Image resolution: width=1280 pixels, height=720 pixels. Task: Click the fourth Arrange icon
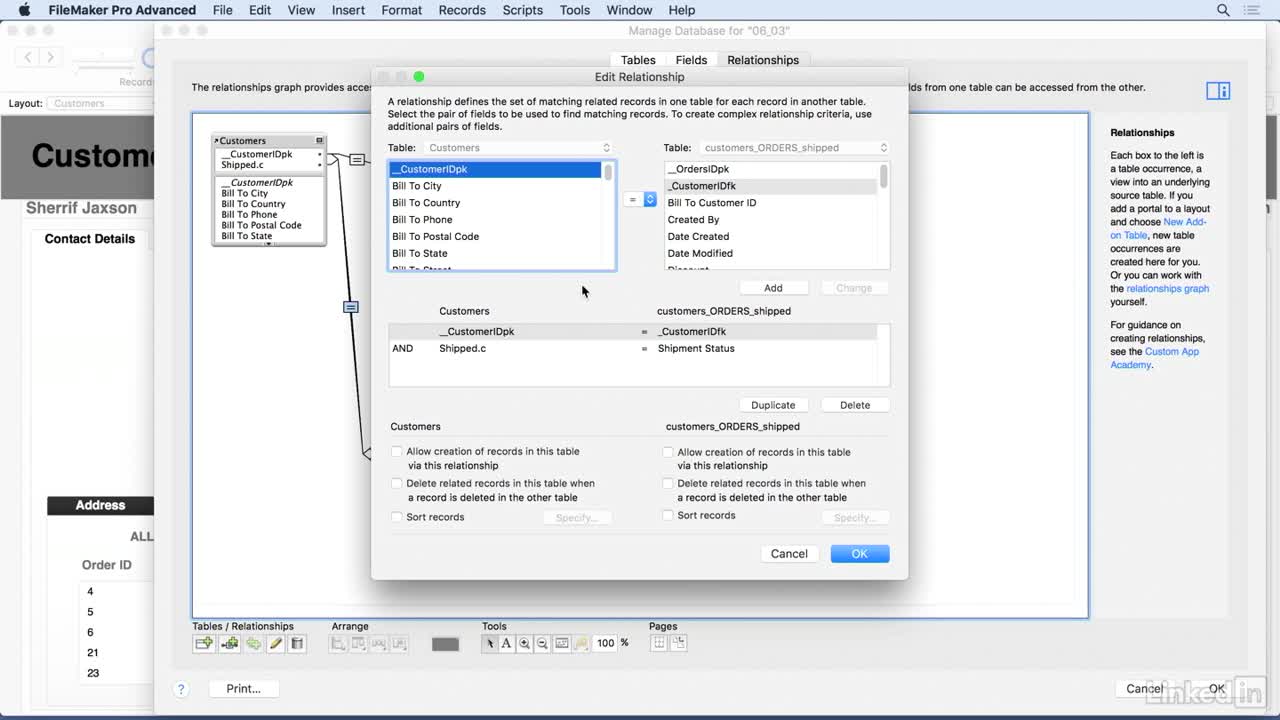pos(399,644)
